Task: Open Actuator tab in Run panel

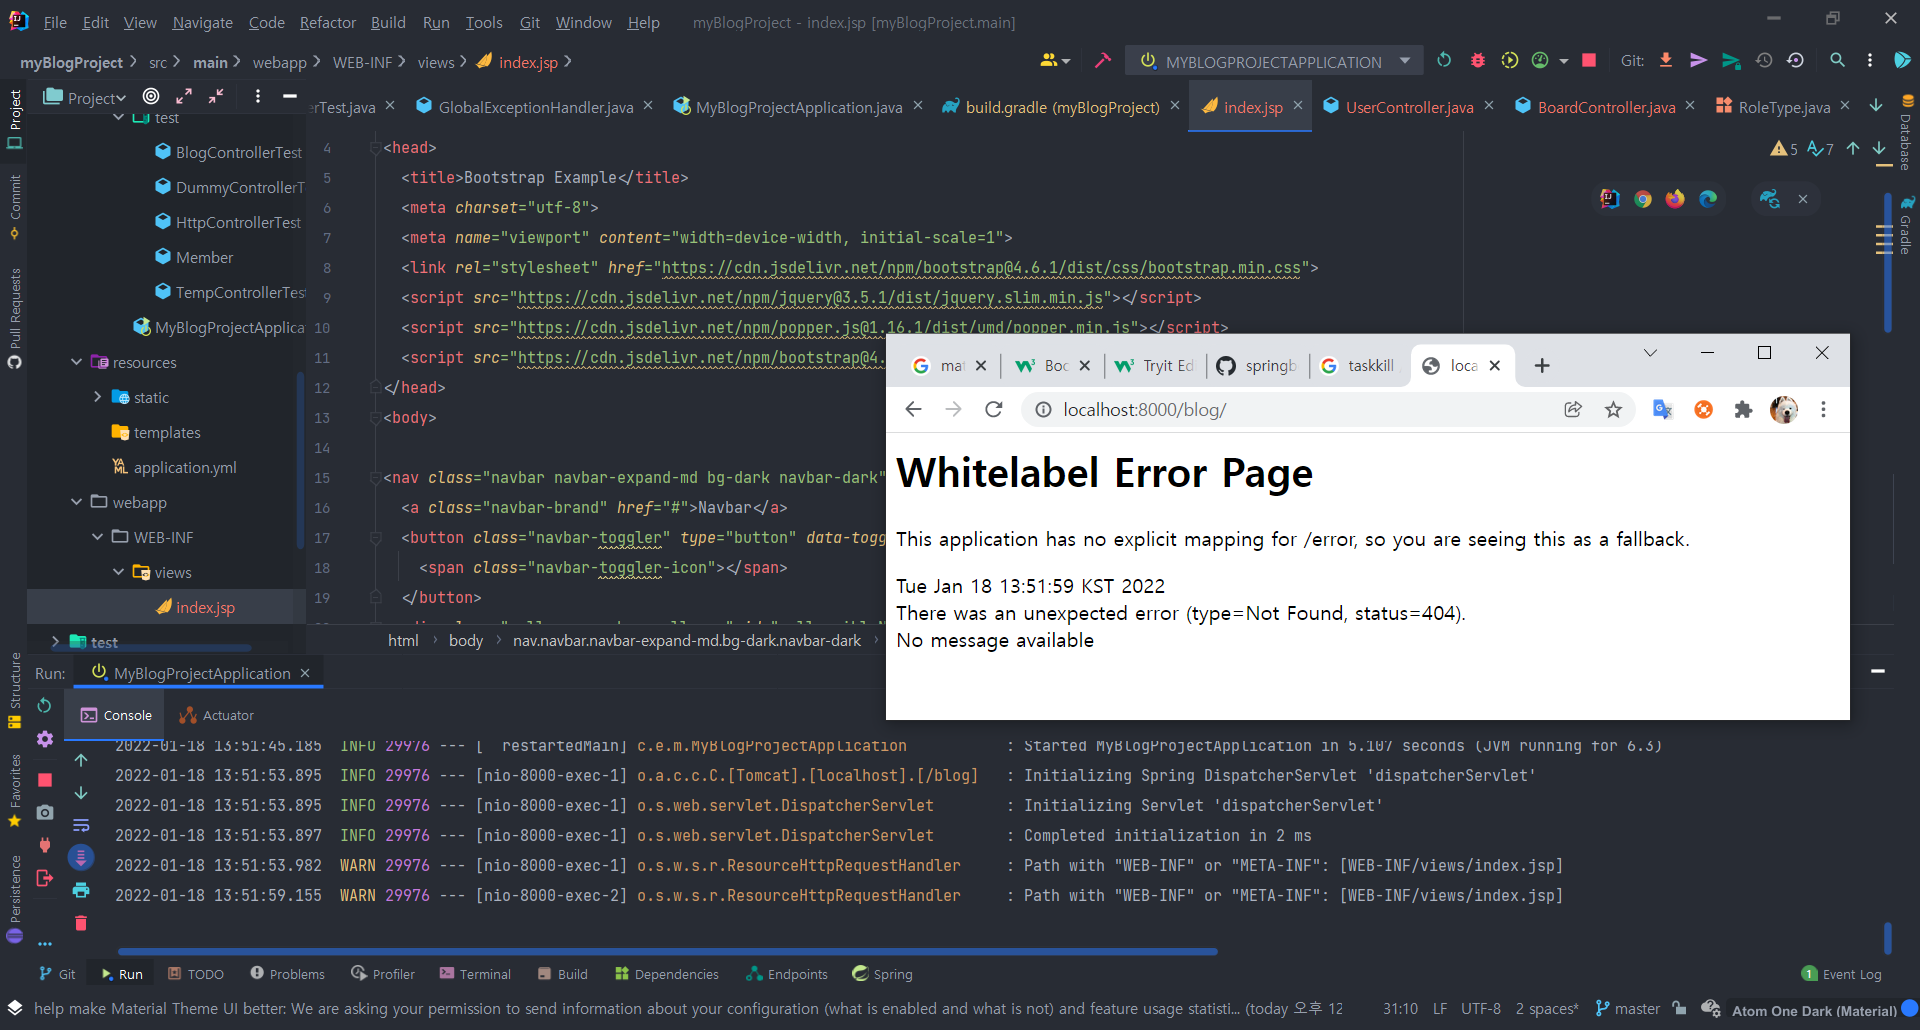Action: point(216,715)
